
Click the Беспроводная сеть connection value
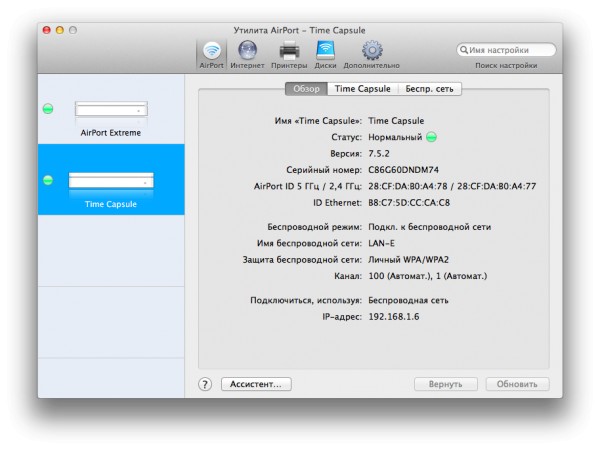point(408,300)
